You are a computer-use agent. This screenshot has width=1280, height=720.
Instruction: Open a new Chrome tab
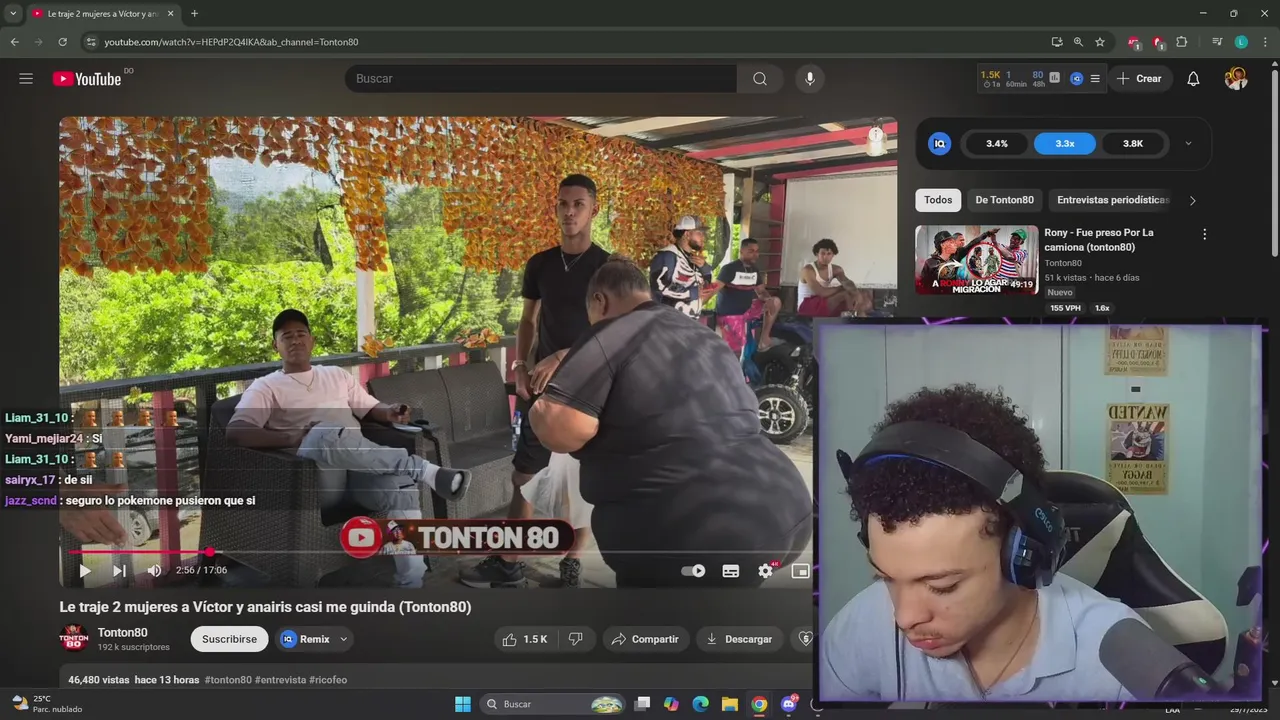coord(194,14)
